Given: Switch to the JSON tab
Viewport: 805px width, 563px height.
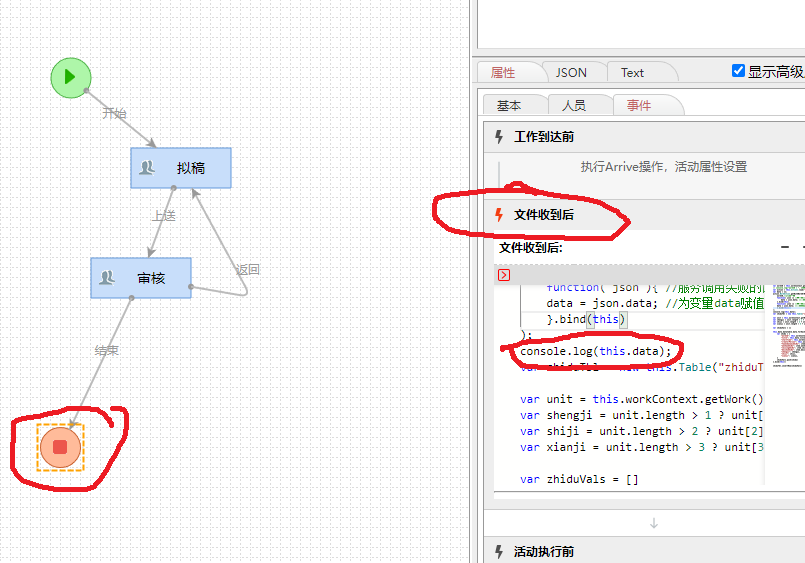Looking at the screenshot, I should 571,72.
